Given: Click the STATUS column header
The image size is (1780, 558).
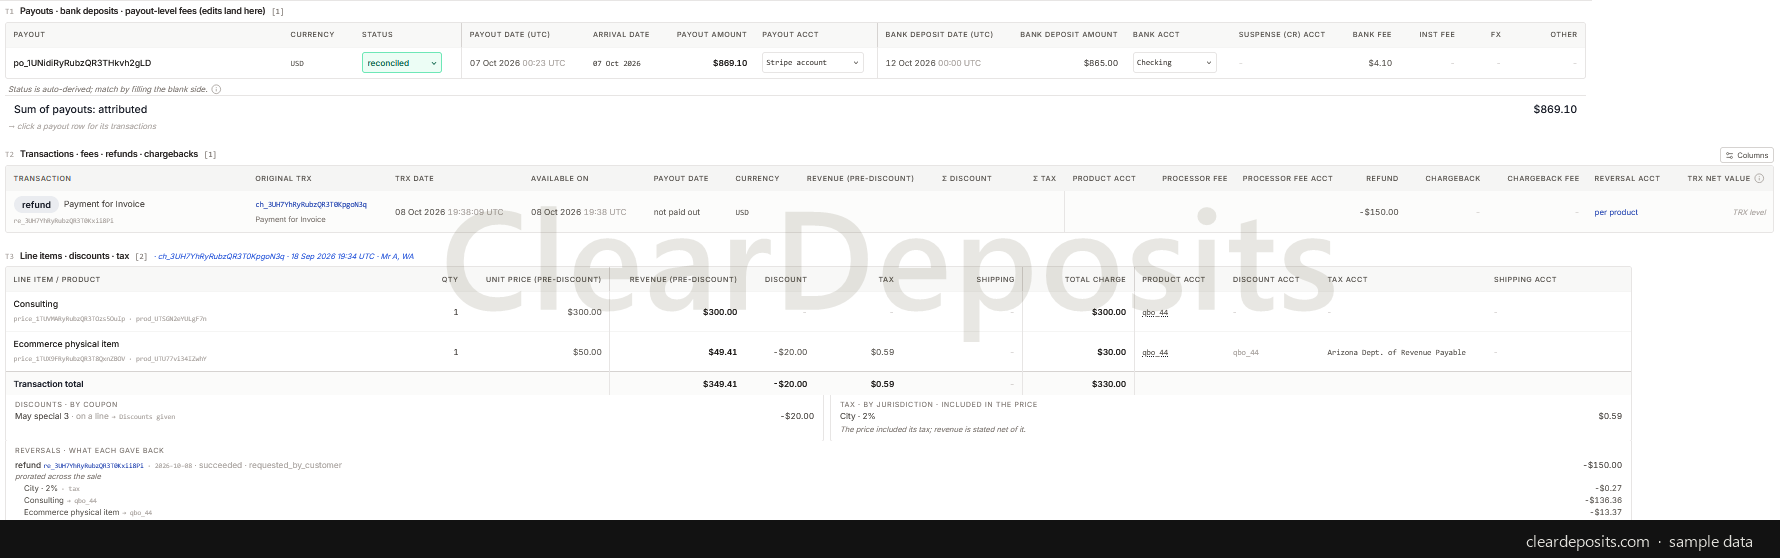Looking at the screenshot, I should click(377, 34).
